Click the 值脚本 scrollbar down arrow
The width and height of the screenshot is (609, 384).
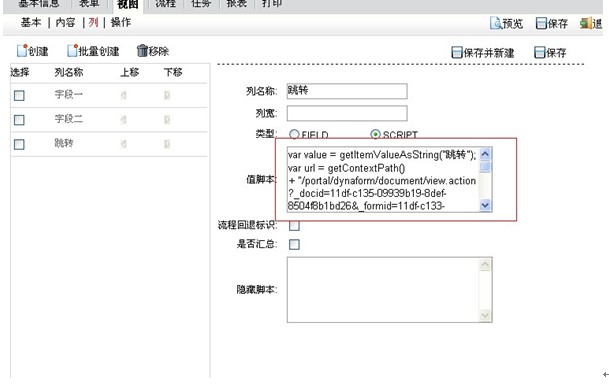point(485,205)
